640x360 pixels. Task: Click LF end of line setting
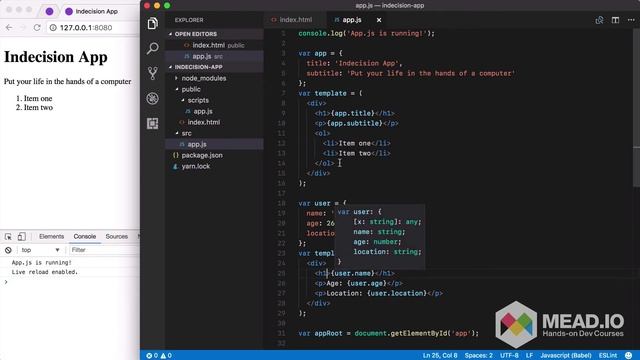click(529, 356)
